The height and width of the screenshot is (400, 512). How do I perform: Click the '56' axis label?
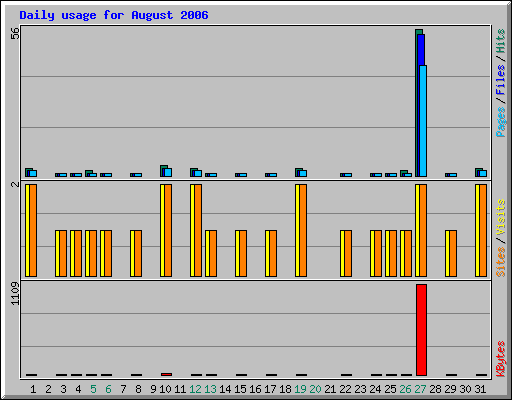click(15, 33)
